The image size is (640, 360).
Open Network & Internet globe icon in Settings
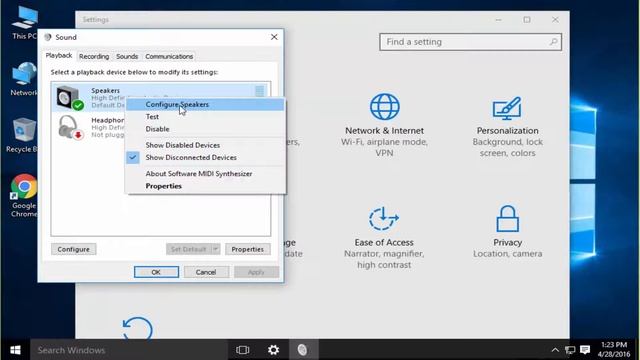coord(384,107)
